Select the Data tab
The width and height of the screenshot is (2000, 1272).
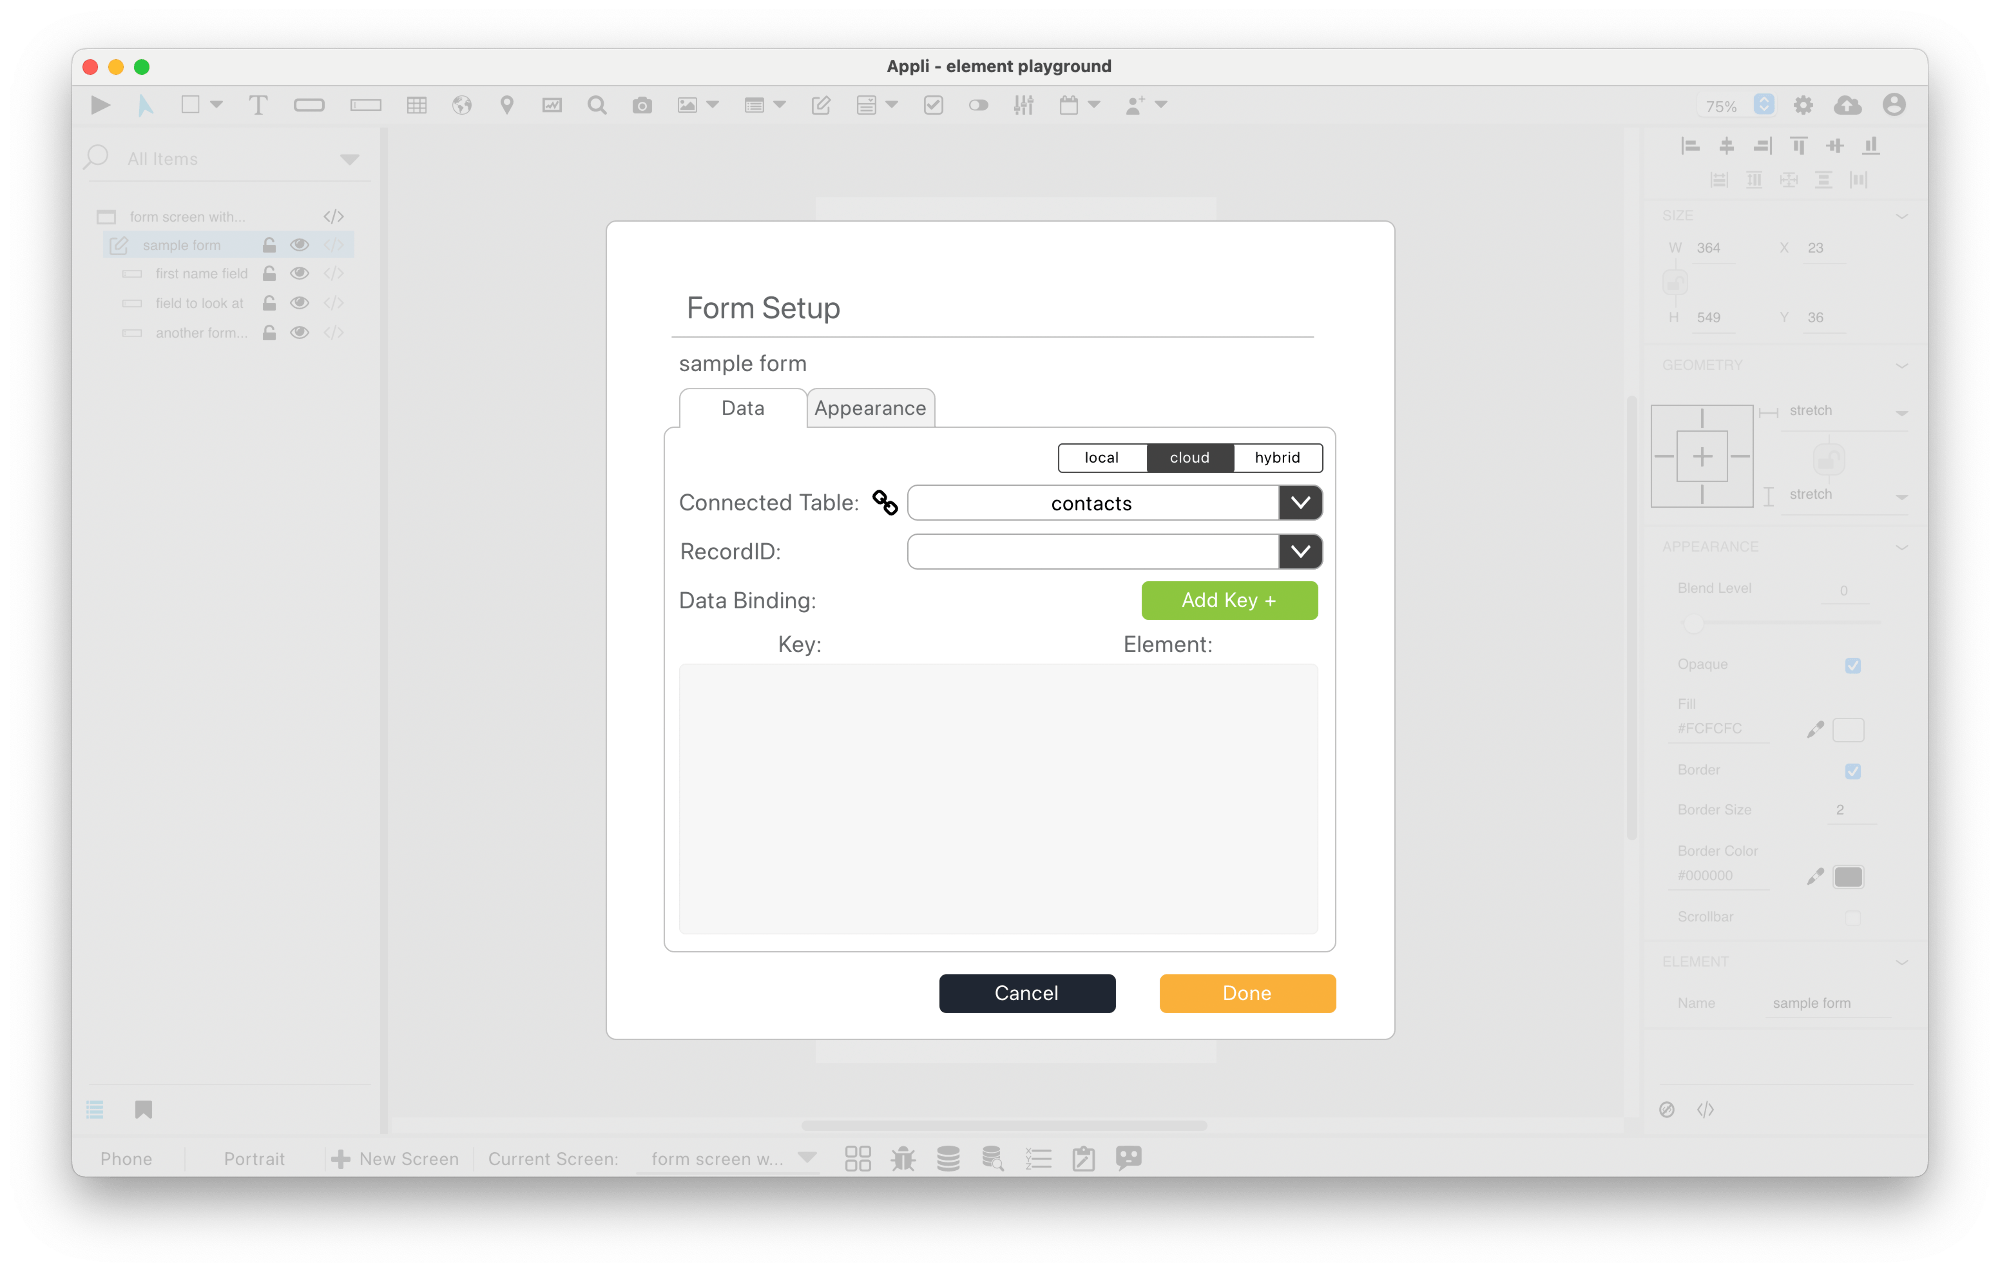coord(742,408)
